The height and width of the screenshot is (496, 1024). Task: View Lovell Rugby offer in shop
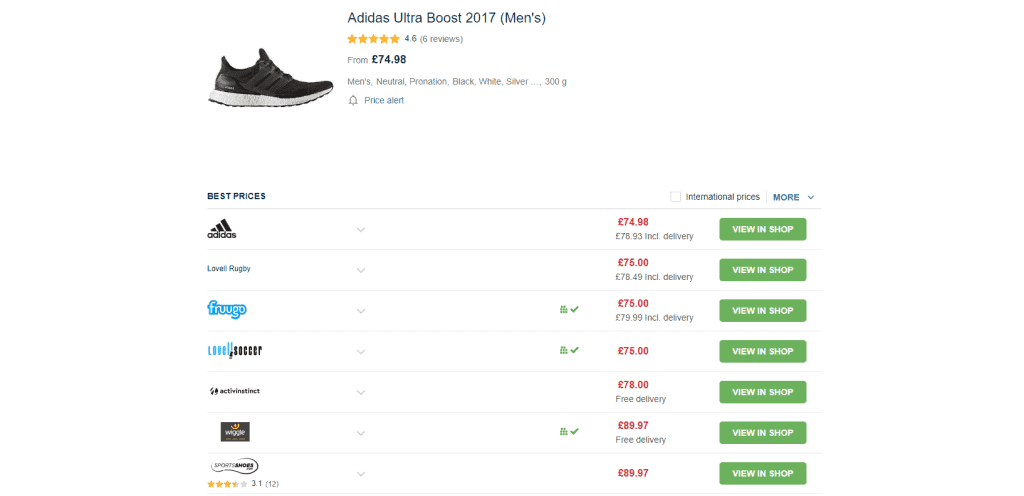pyautogui.click(x=763, y=270)
